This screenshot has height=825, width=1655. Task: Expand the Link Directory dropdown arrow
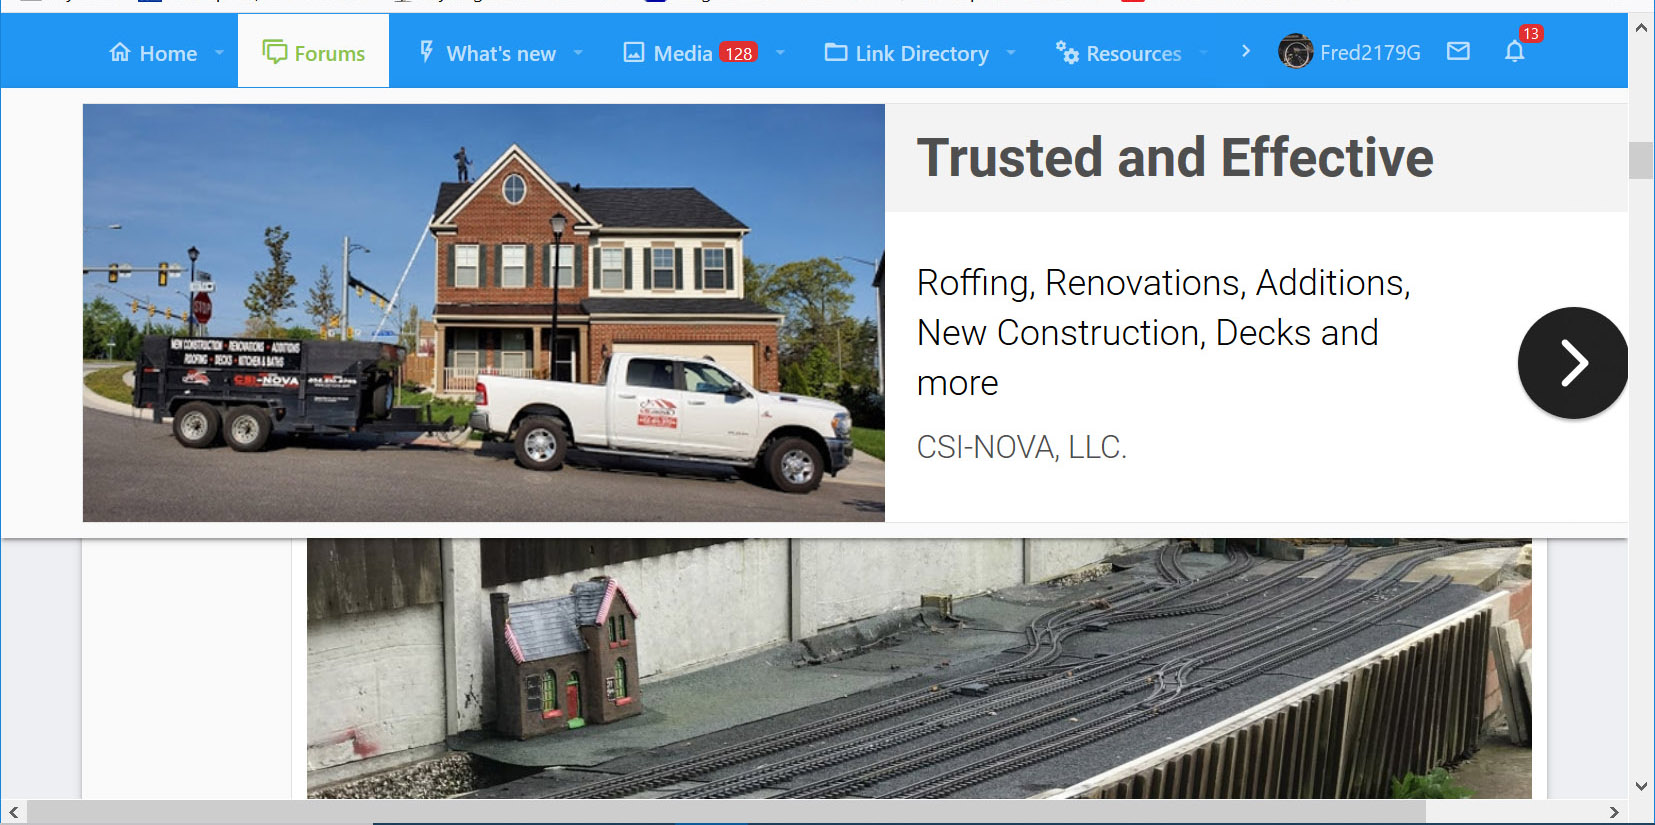click(x=1011, y=53)
